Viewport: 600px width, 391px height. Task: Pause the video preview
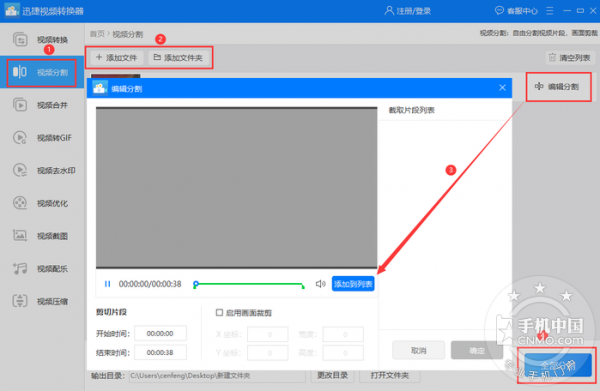108,284
